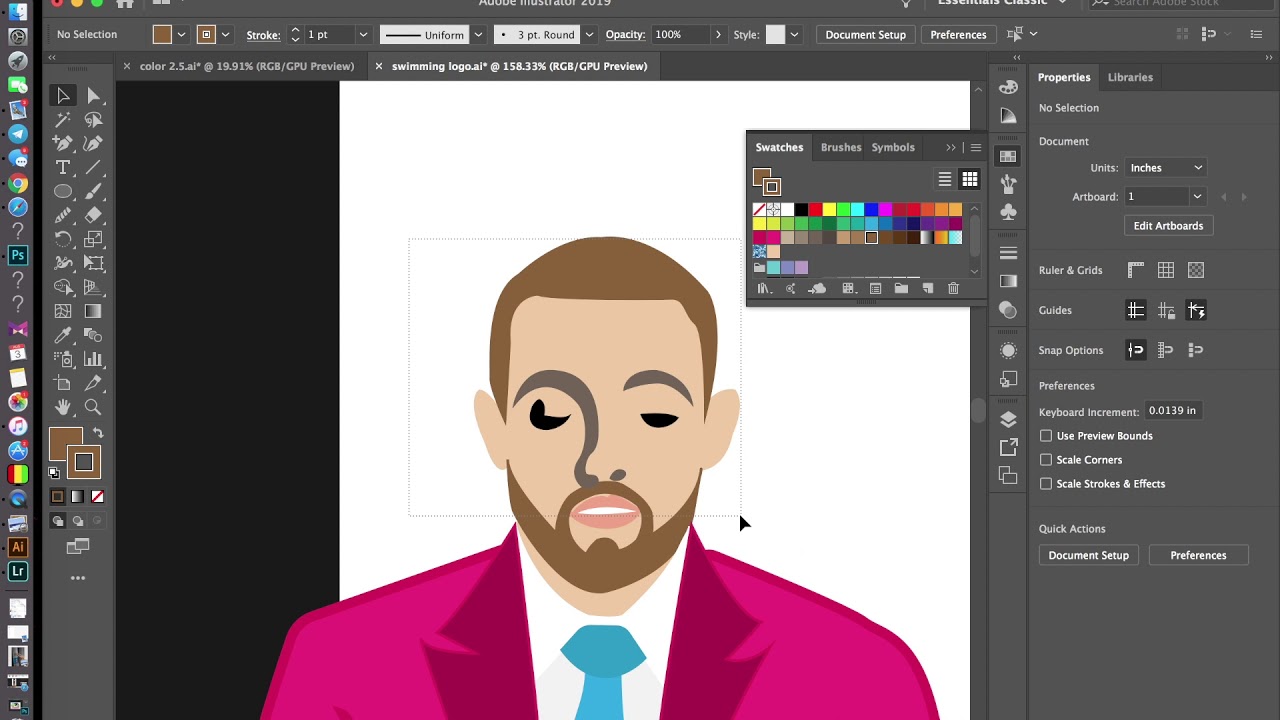Image resolution: width=1280 pixels, height=720 pixels.
Task: Click the Edit Artboards button
Action: coord(1168,226)
